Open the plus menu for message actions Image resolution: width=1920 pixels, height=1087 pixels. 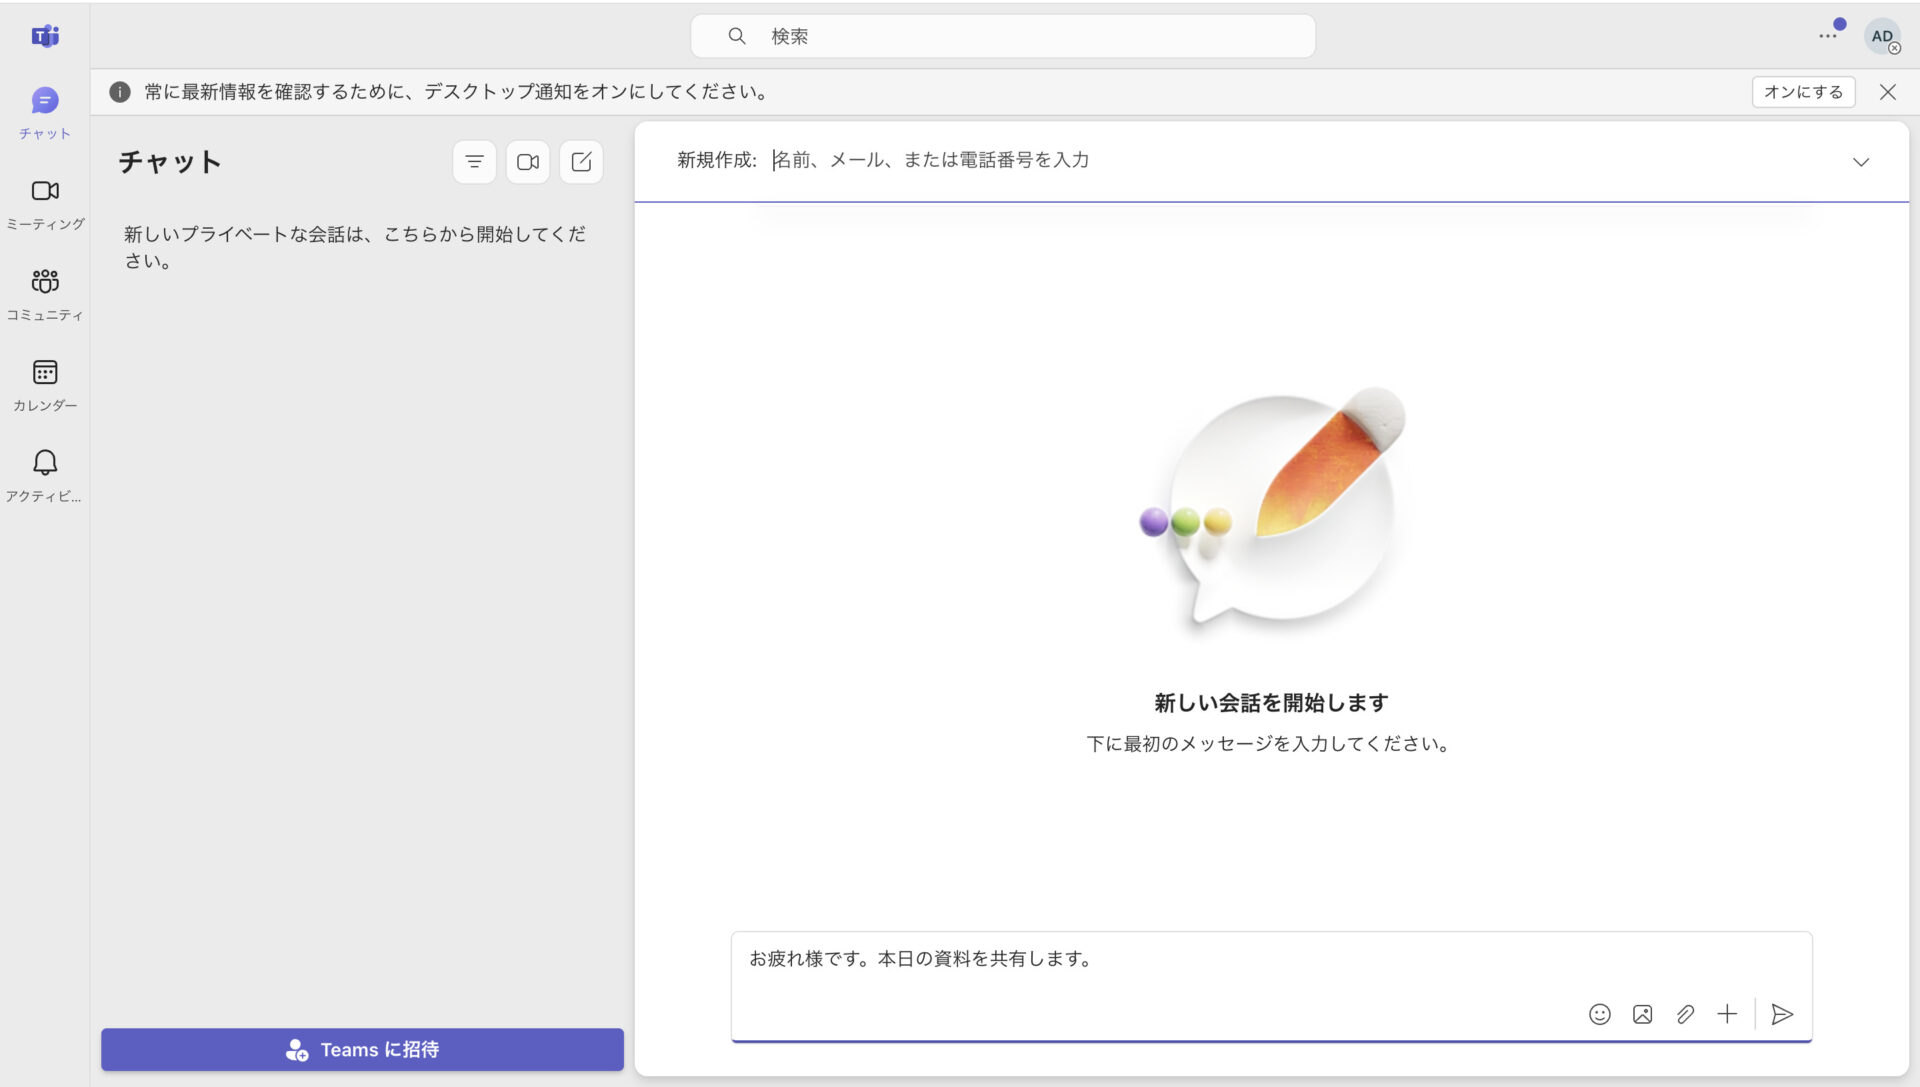click(1727, 1014)
